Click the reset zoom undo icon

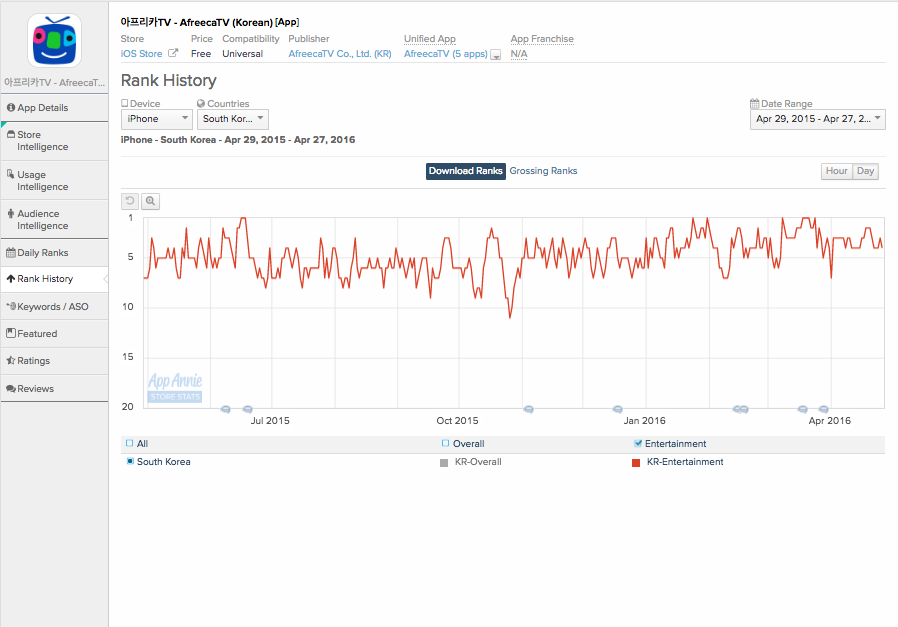[130, 201]
